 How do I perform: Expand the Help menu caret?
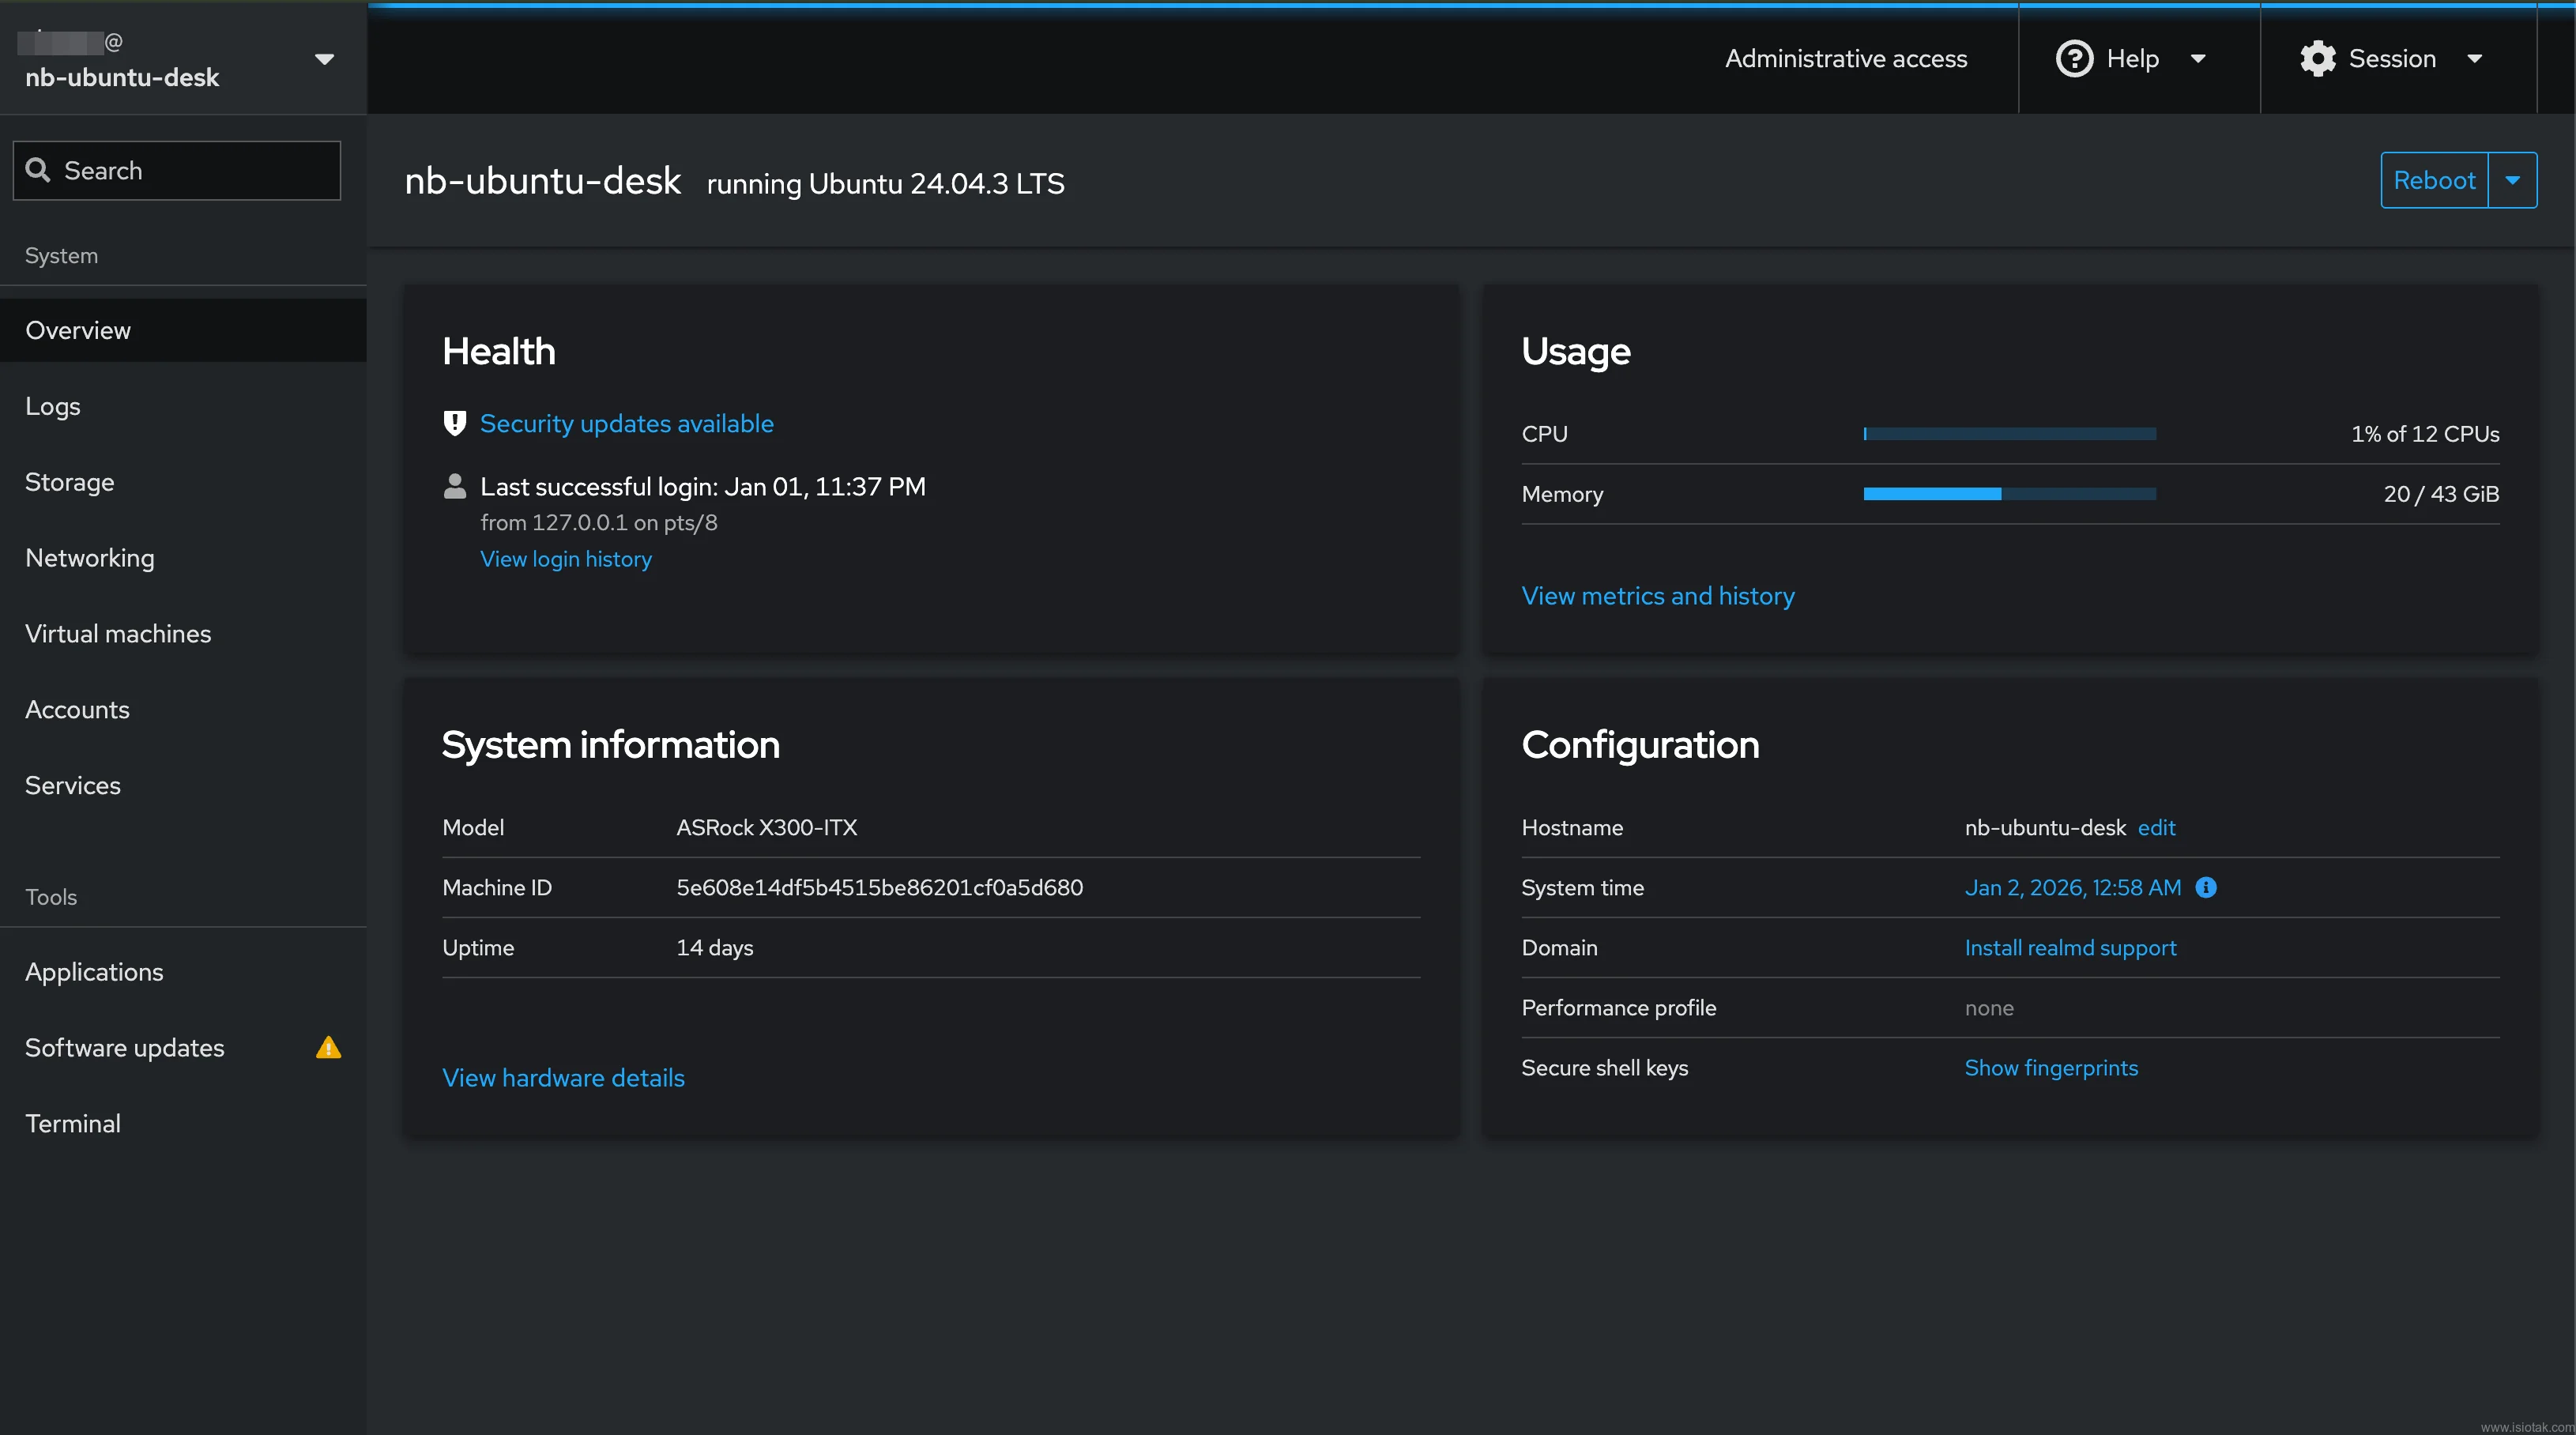[x=2198, y=59]
